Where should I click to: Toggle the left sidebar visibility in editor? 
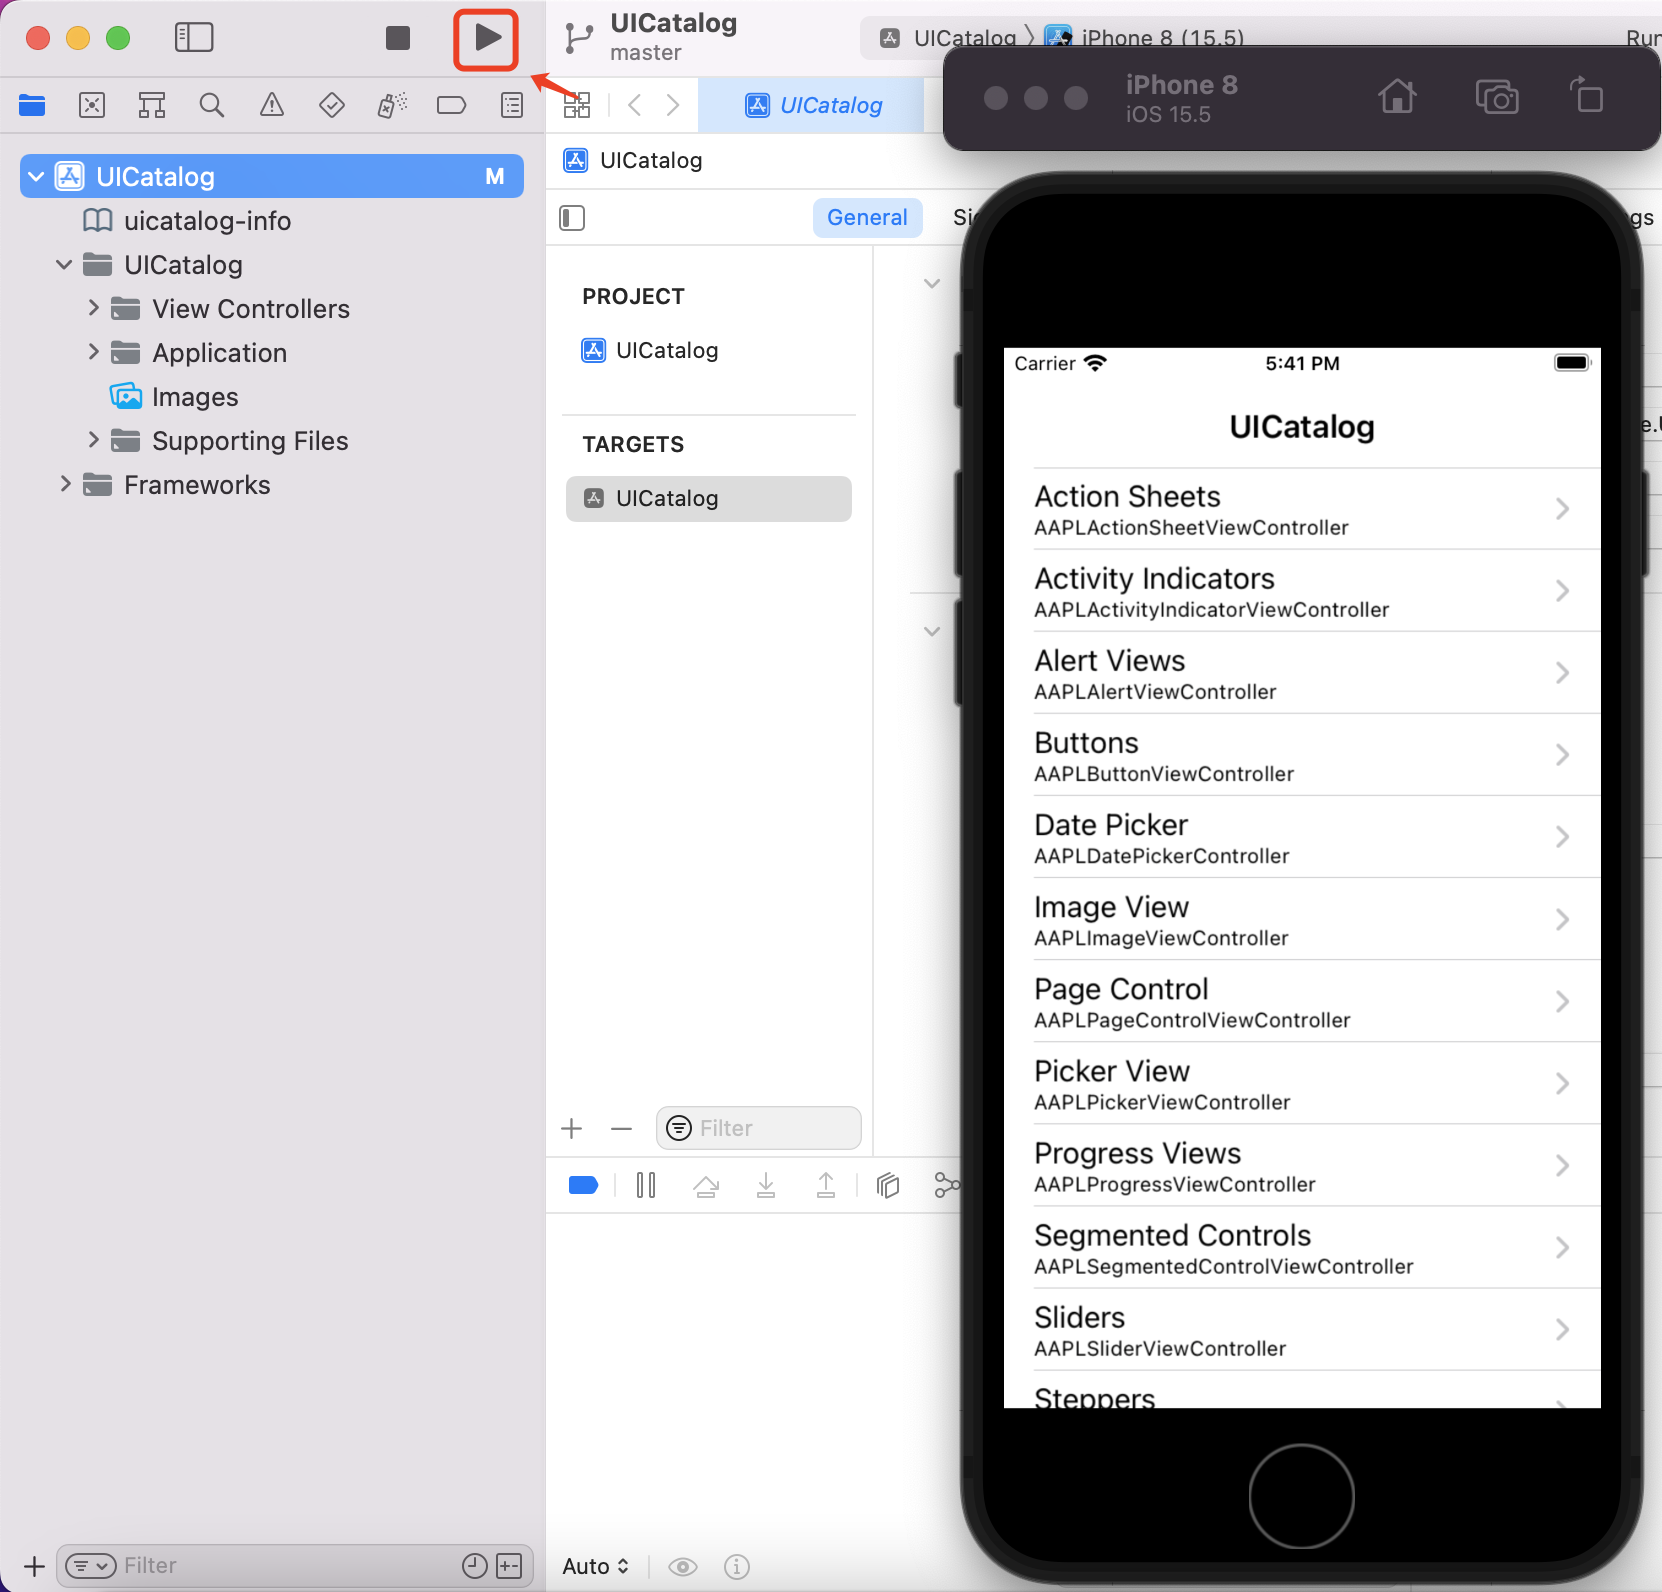coord(572,217)
